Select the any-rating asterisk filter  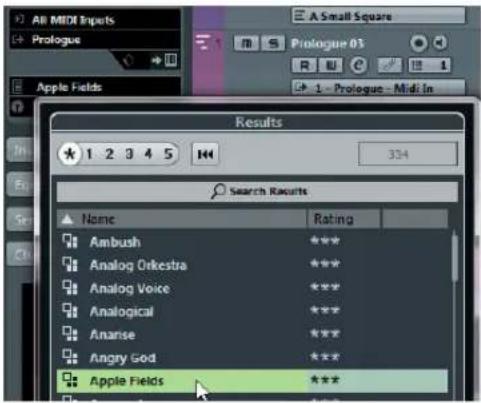tap(70, 154)
